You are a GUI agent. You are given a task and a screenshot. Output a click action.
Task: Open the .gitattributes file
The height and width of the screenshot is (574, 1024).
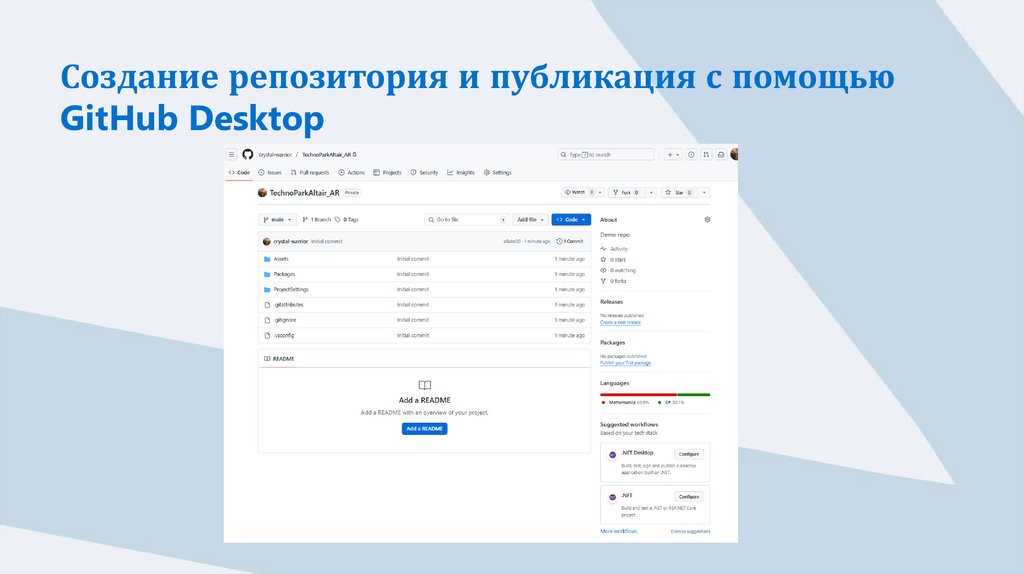[289, 305]
